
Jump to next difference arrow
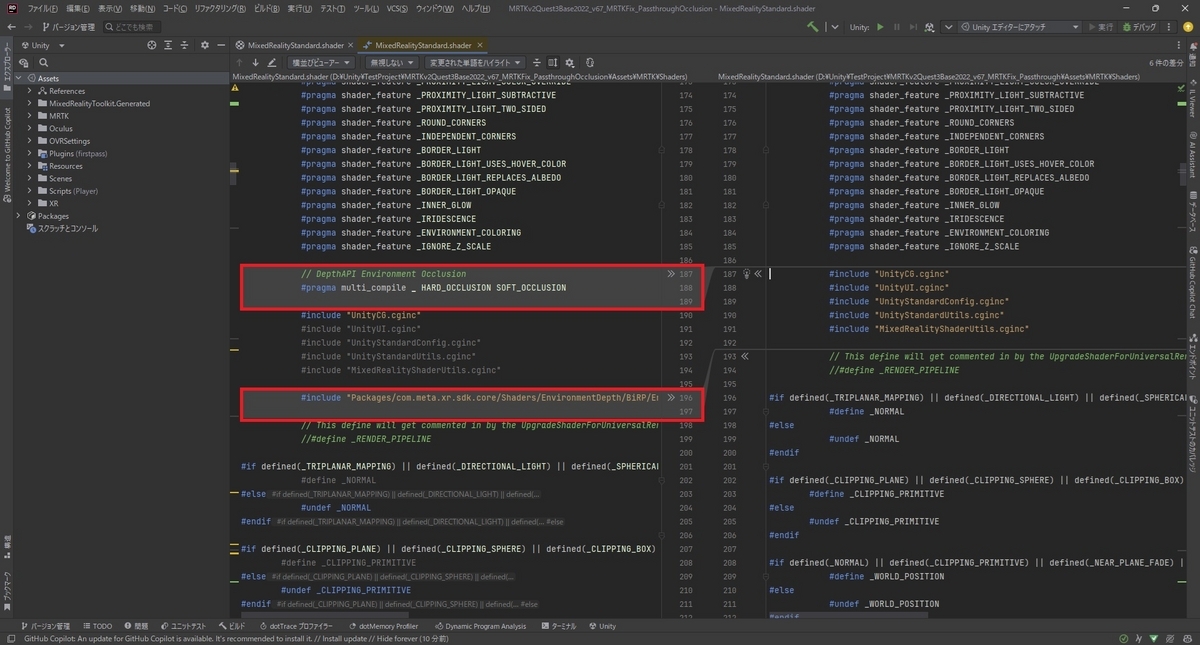tap(256, 62)
